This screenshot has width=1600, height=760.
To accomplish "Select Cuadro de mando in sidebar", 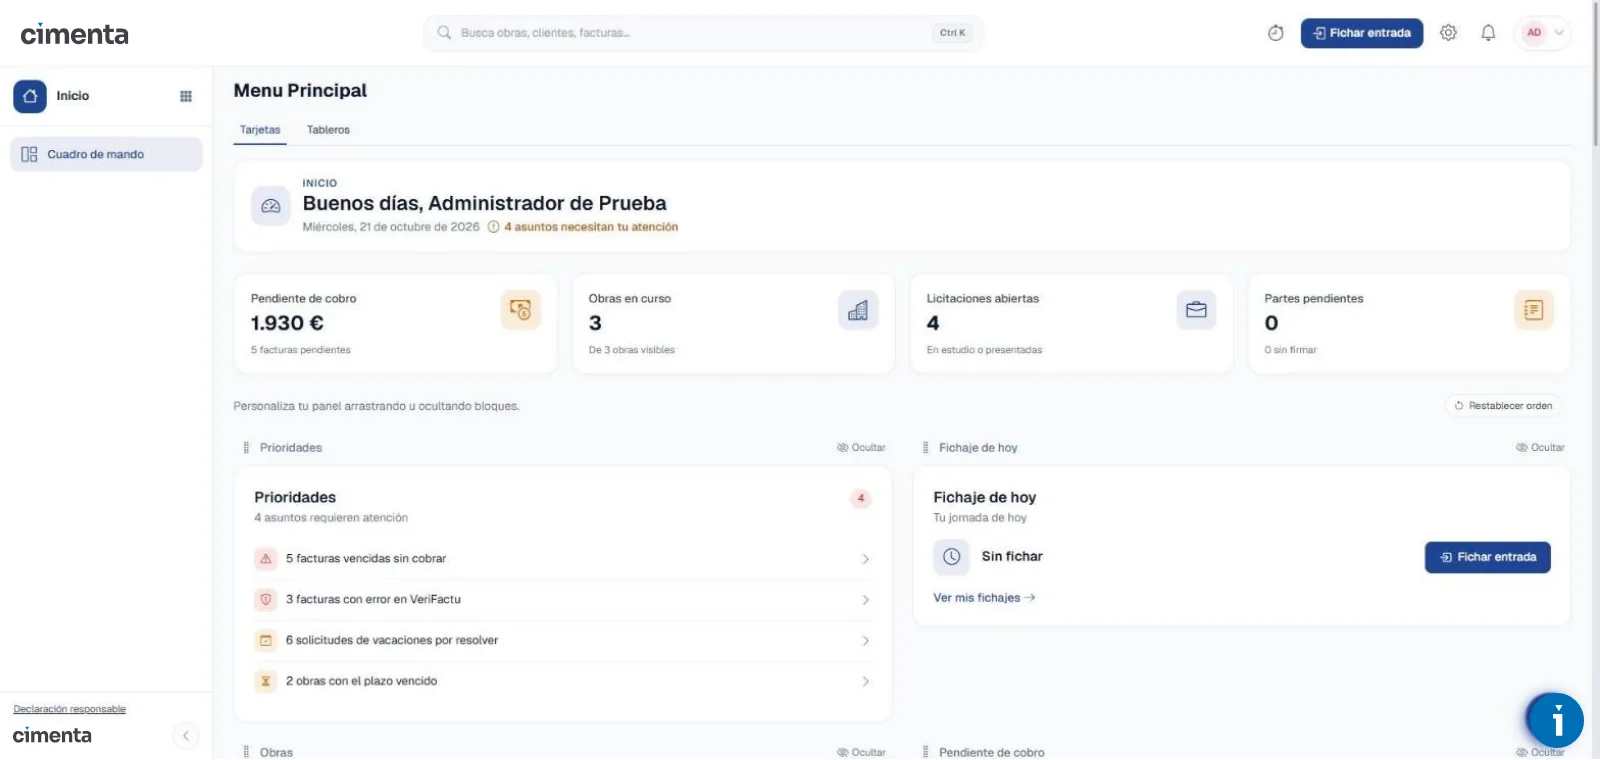I will 106,154.
